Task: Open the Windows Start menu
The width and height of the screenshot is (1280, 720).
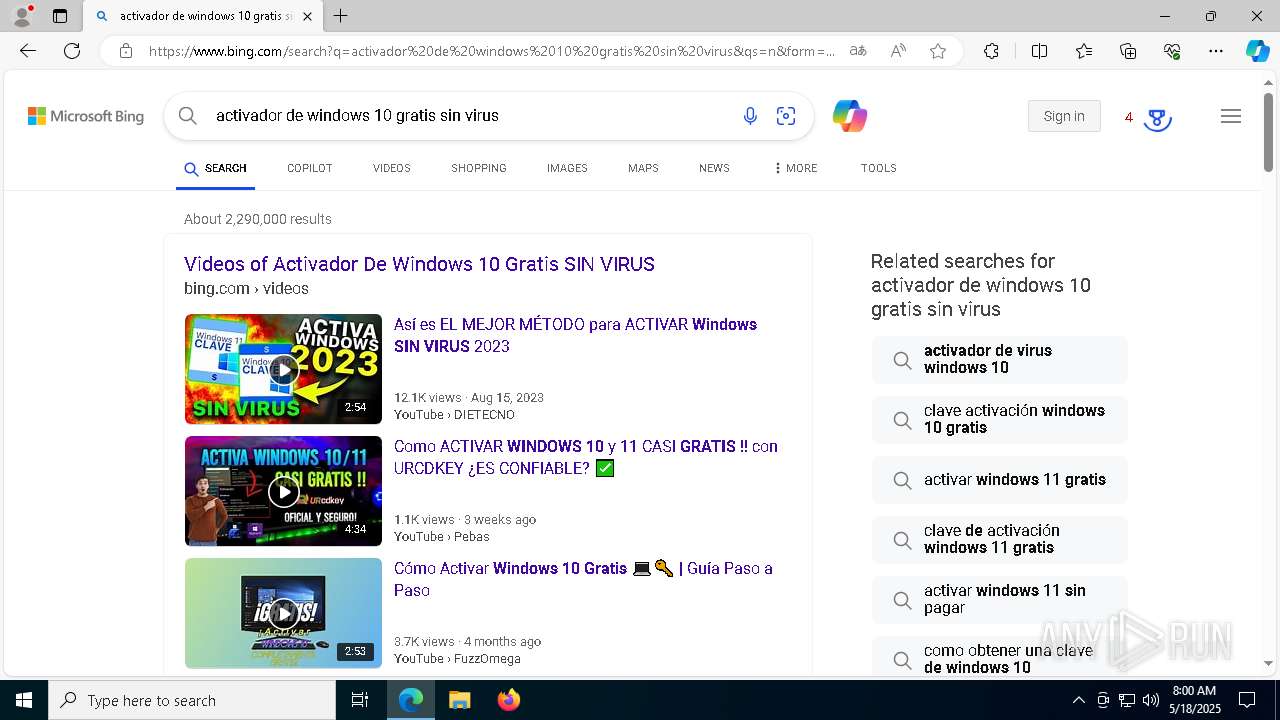Action: tap(24, 700)
